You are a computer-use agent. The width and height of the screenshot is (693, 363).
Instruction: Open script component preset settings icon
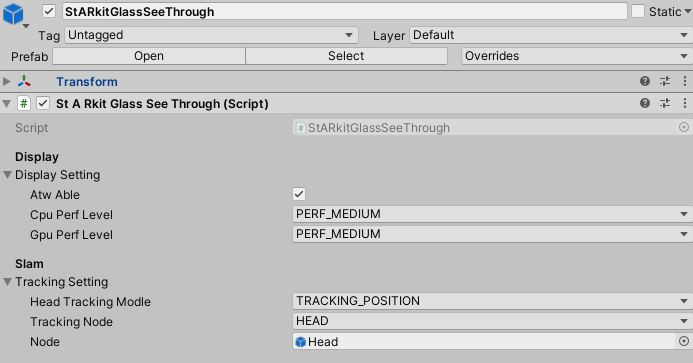point(665,103)
